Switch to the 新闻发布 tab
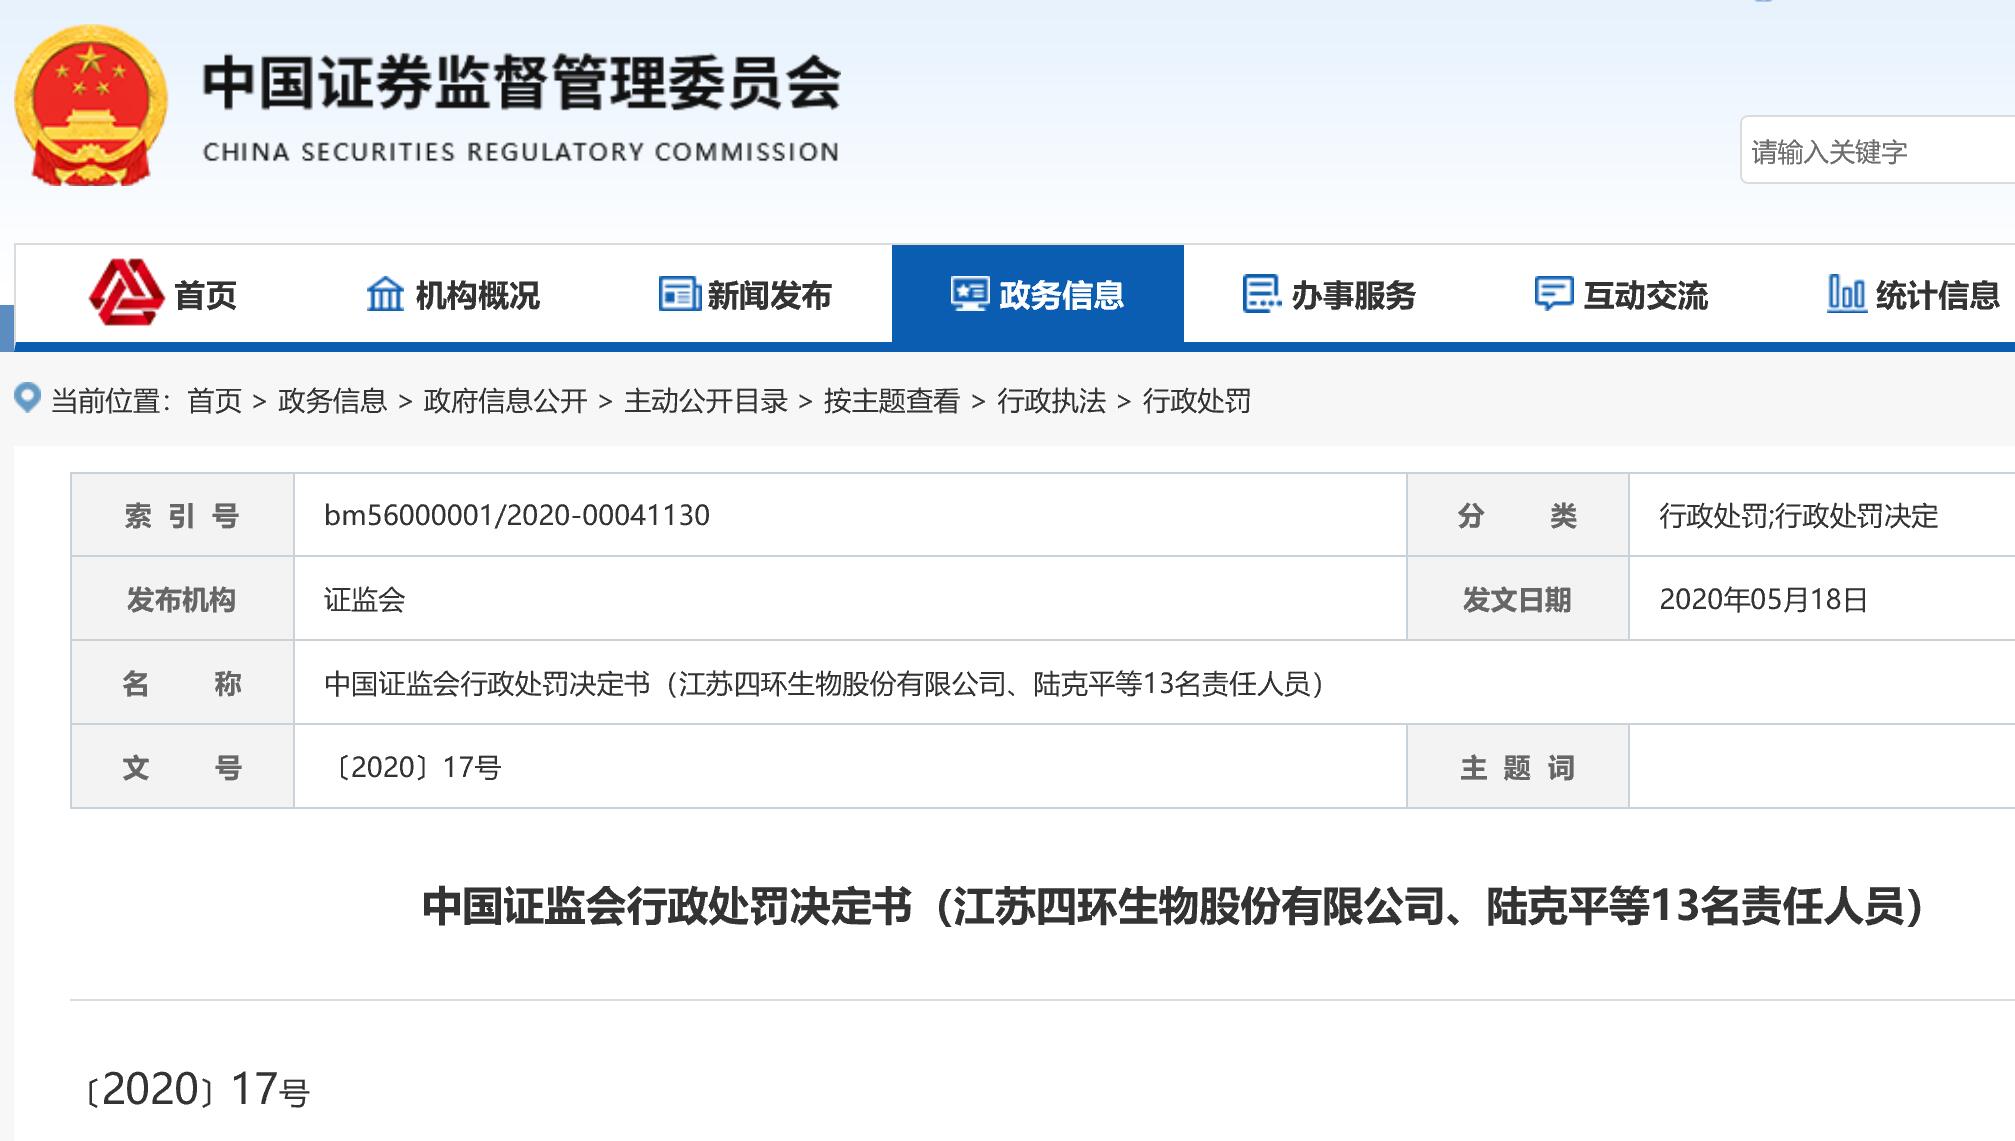This screenshot has width=2015, height=1141. coord(768,296)
